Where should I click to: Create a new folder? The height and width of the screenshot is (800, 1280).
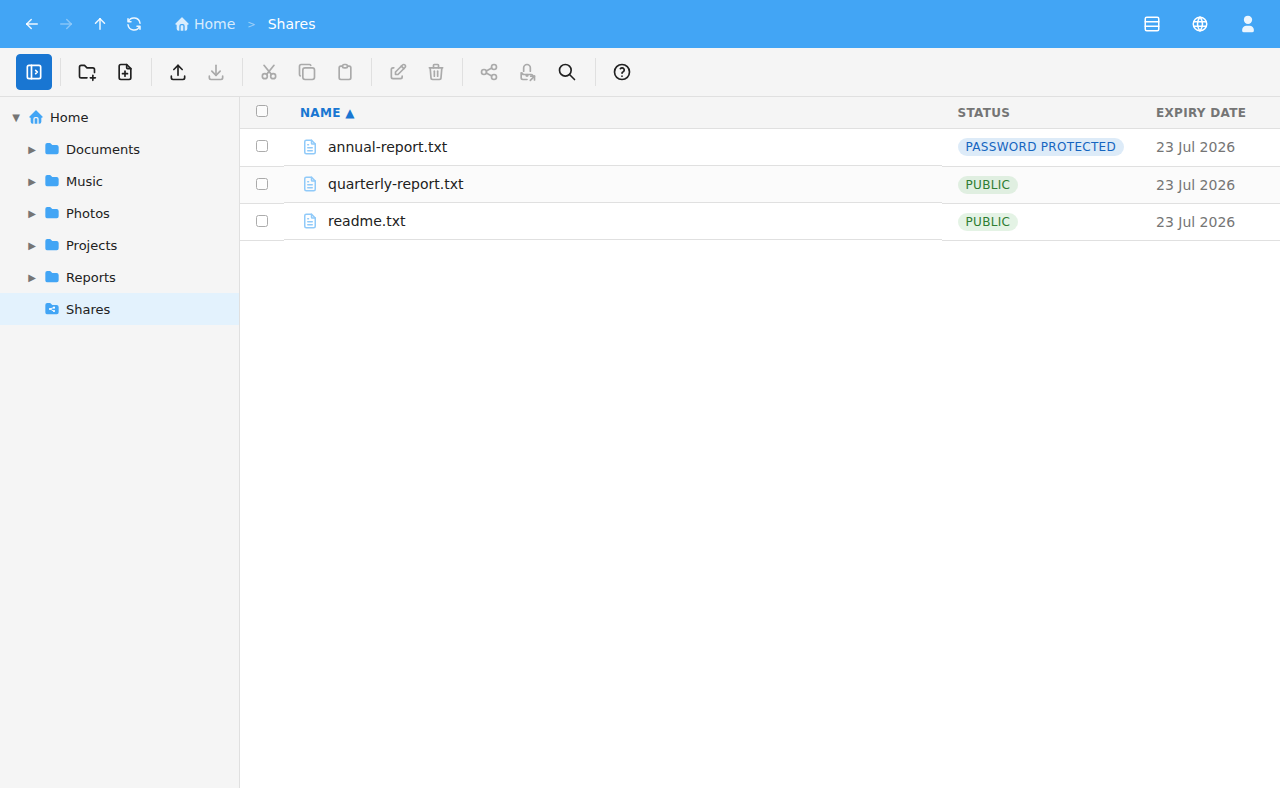tap(87, 72)
